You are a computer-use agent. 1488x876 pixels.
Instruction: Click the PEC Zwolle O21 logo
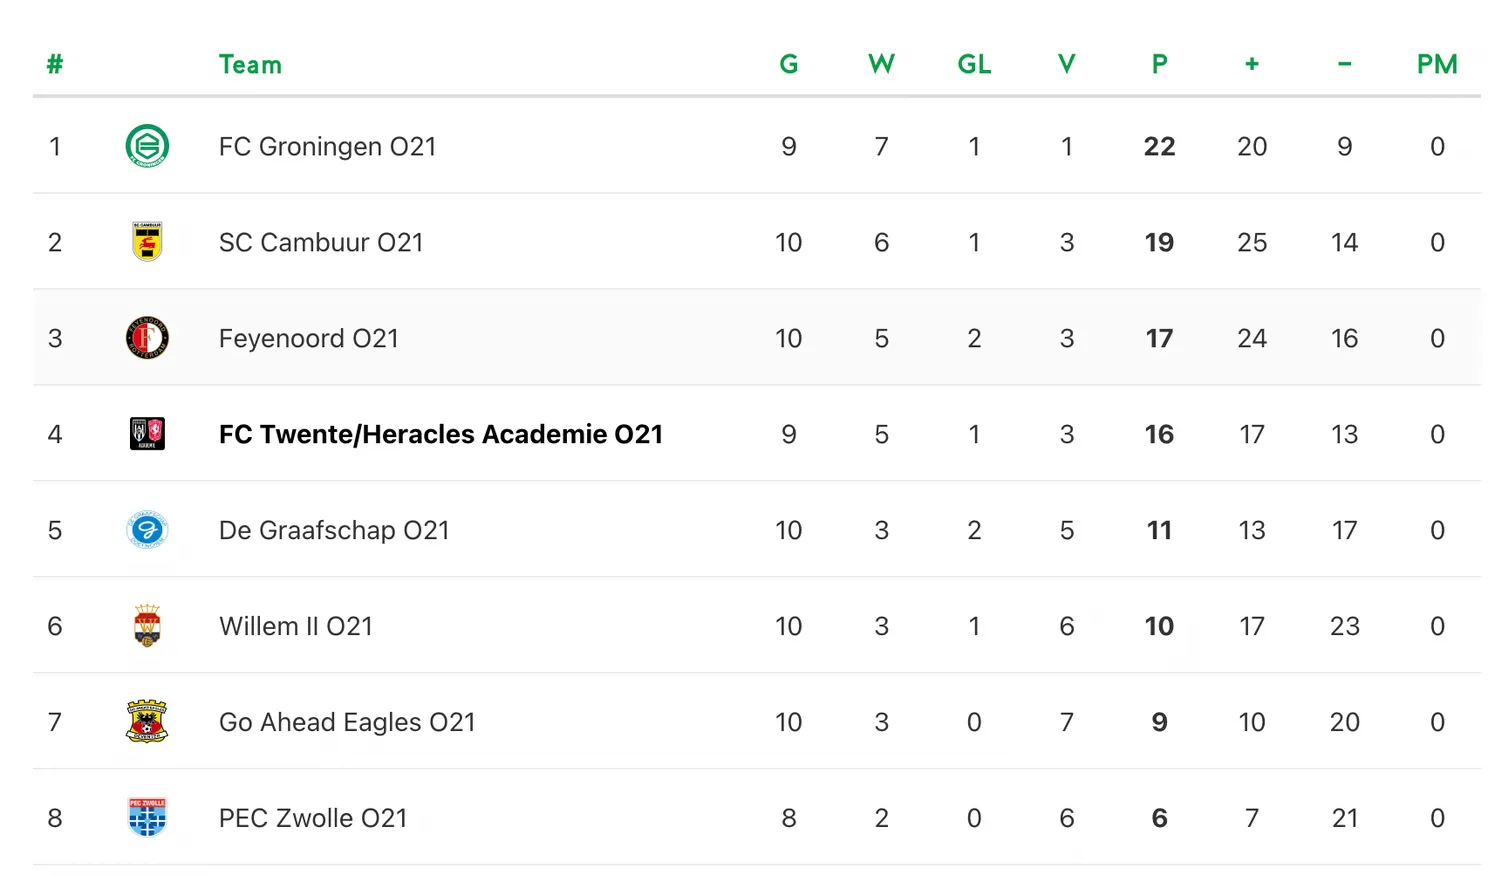147,818
